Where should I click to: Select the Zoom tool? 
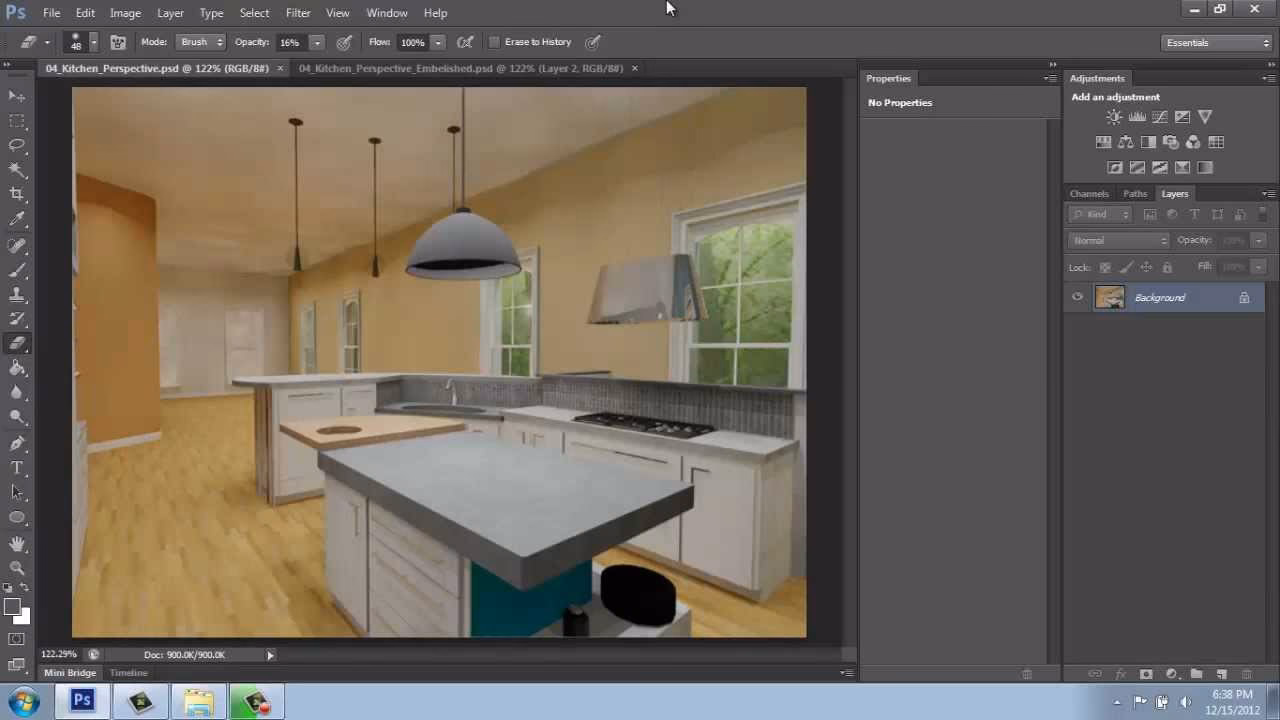[17, 568]
